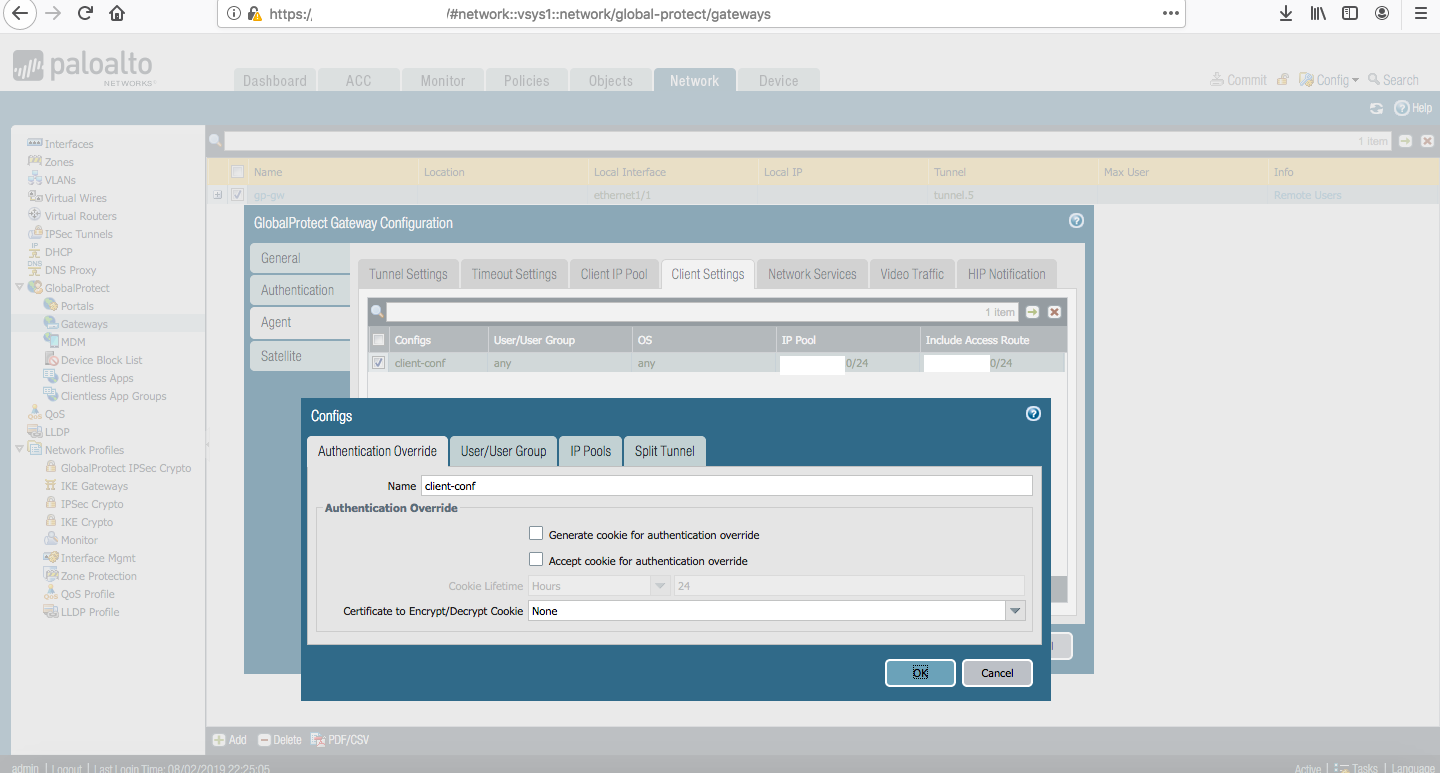Collapse the Network Profiles tree node

tap(19, 450)
